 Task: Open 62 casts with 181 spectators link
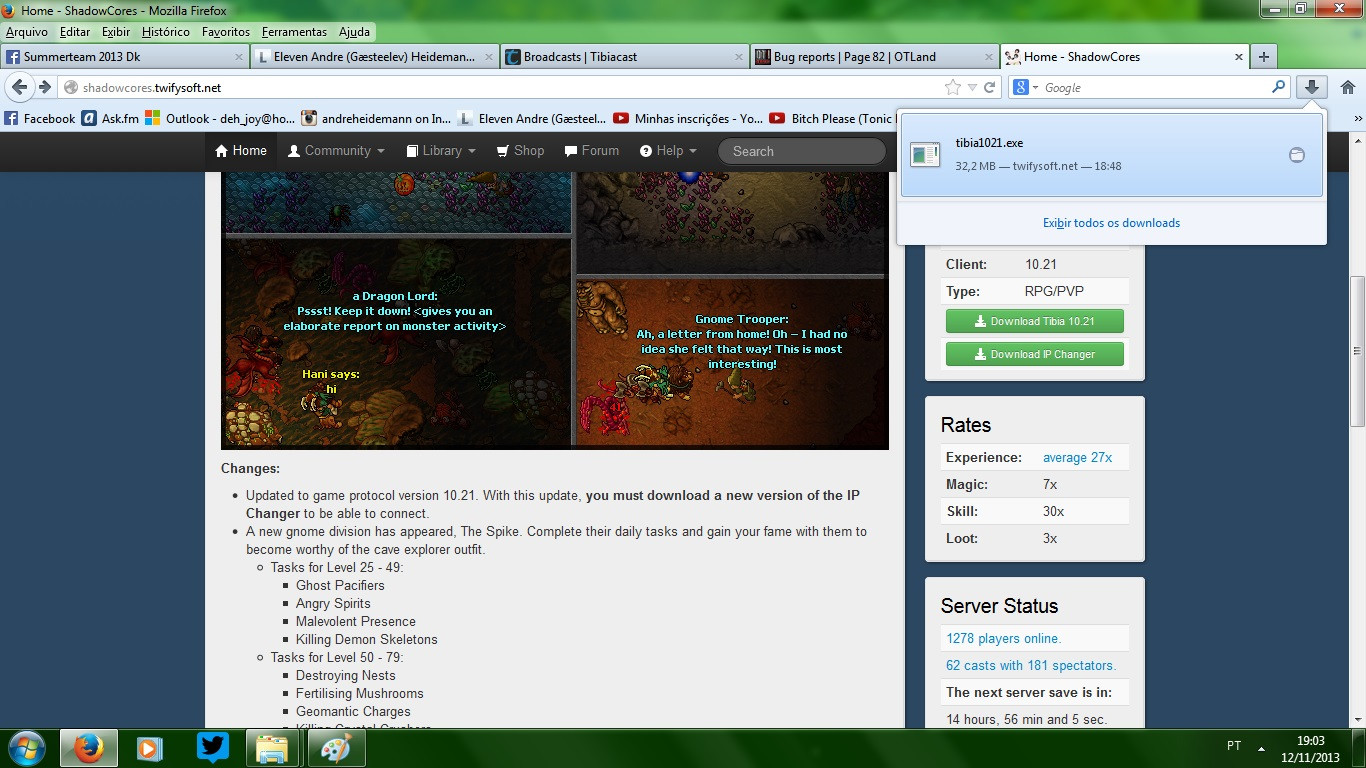pos(1031,665)
